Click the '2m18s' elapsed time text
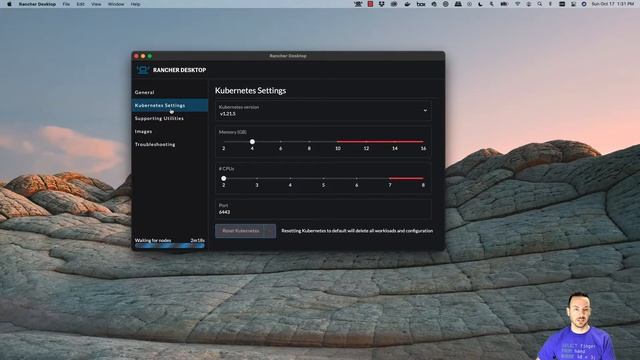 [198, 240]
